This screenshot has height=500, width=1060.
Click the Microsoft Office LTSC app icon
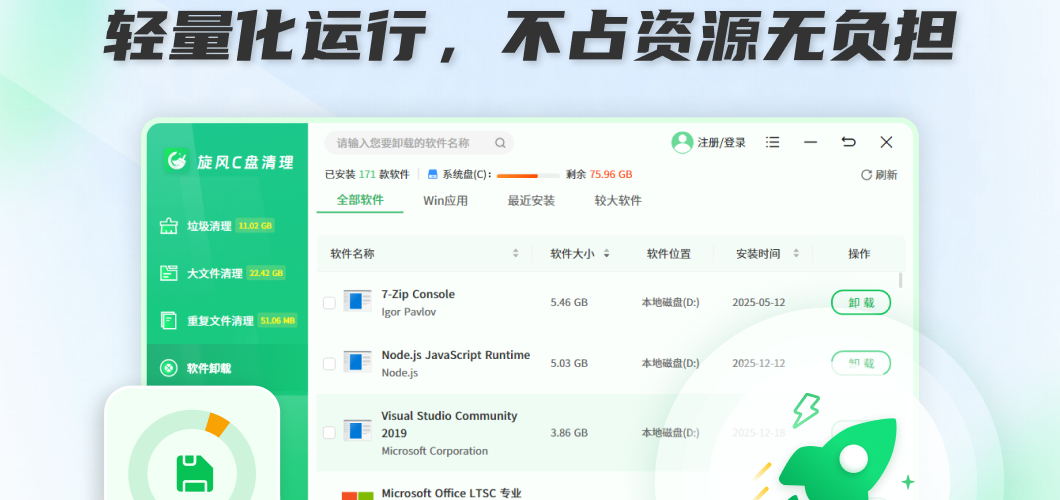358,495
